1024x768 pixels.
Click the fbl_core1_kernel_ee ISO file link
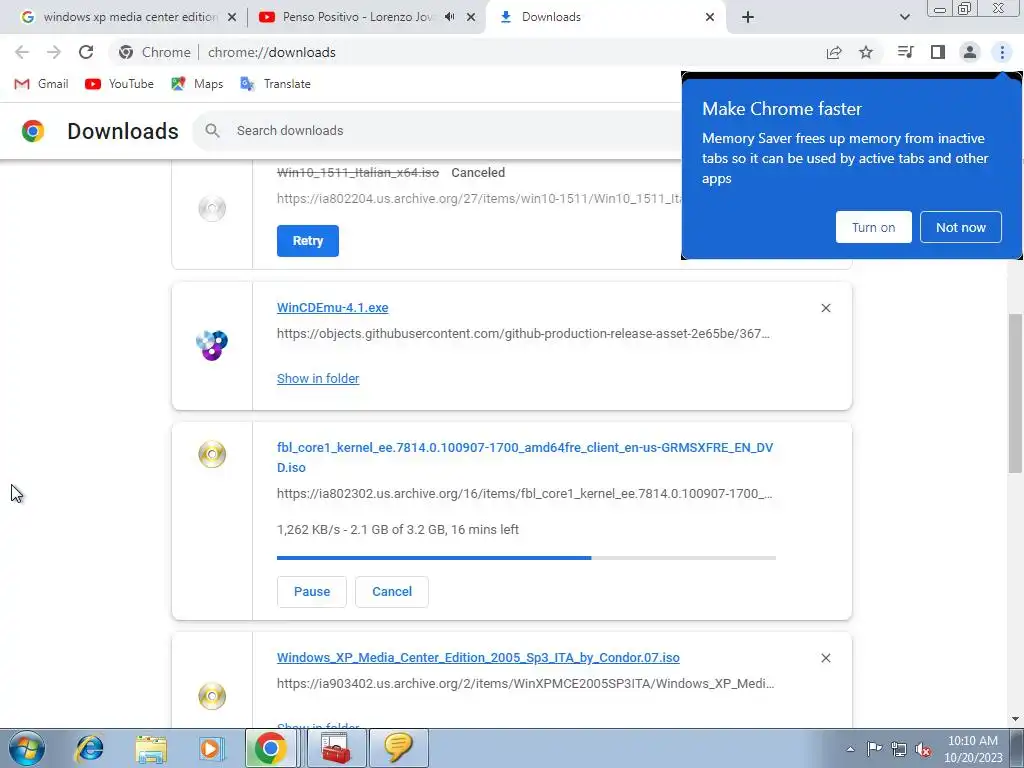pyautogui.click(x=525, y=458)
